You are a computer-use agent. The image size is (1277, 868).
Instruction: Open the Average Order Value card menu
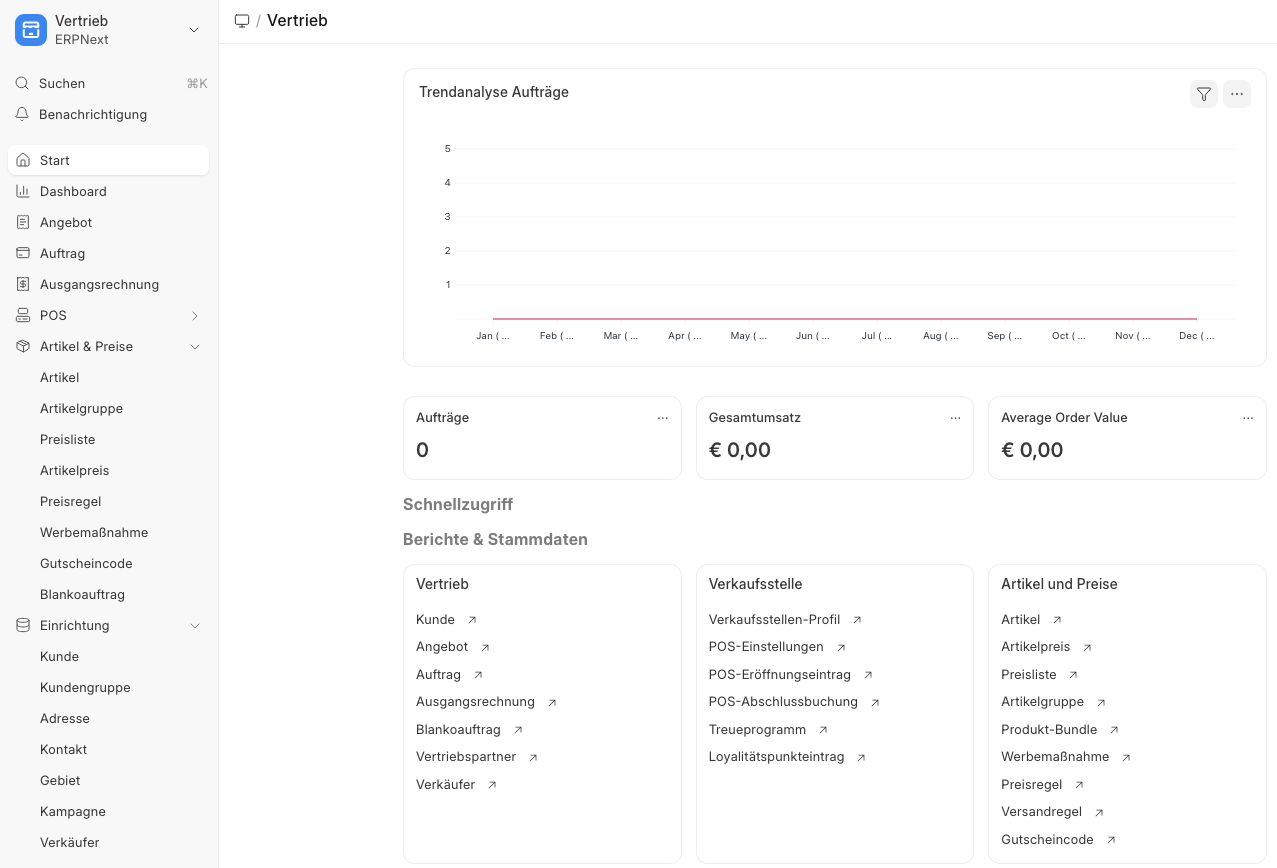point(1247,418)
